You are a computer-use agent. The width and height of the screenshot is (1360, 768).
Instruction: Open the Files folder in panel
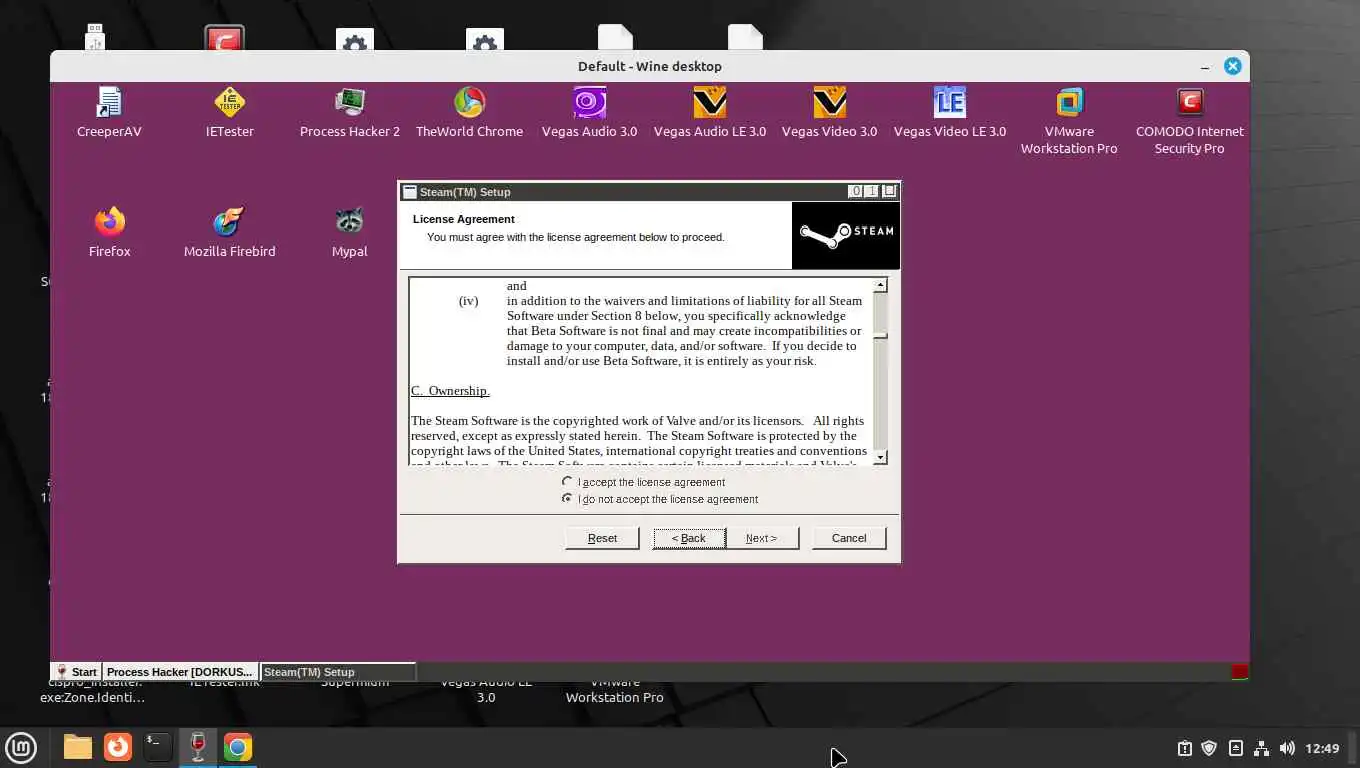(x=77, y=747)
